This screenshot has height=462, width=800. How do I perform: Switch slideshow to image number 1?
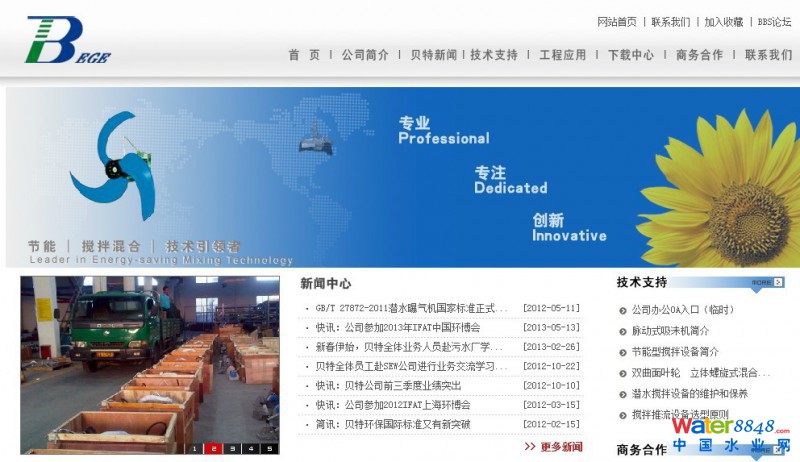[x=194, y=448]
